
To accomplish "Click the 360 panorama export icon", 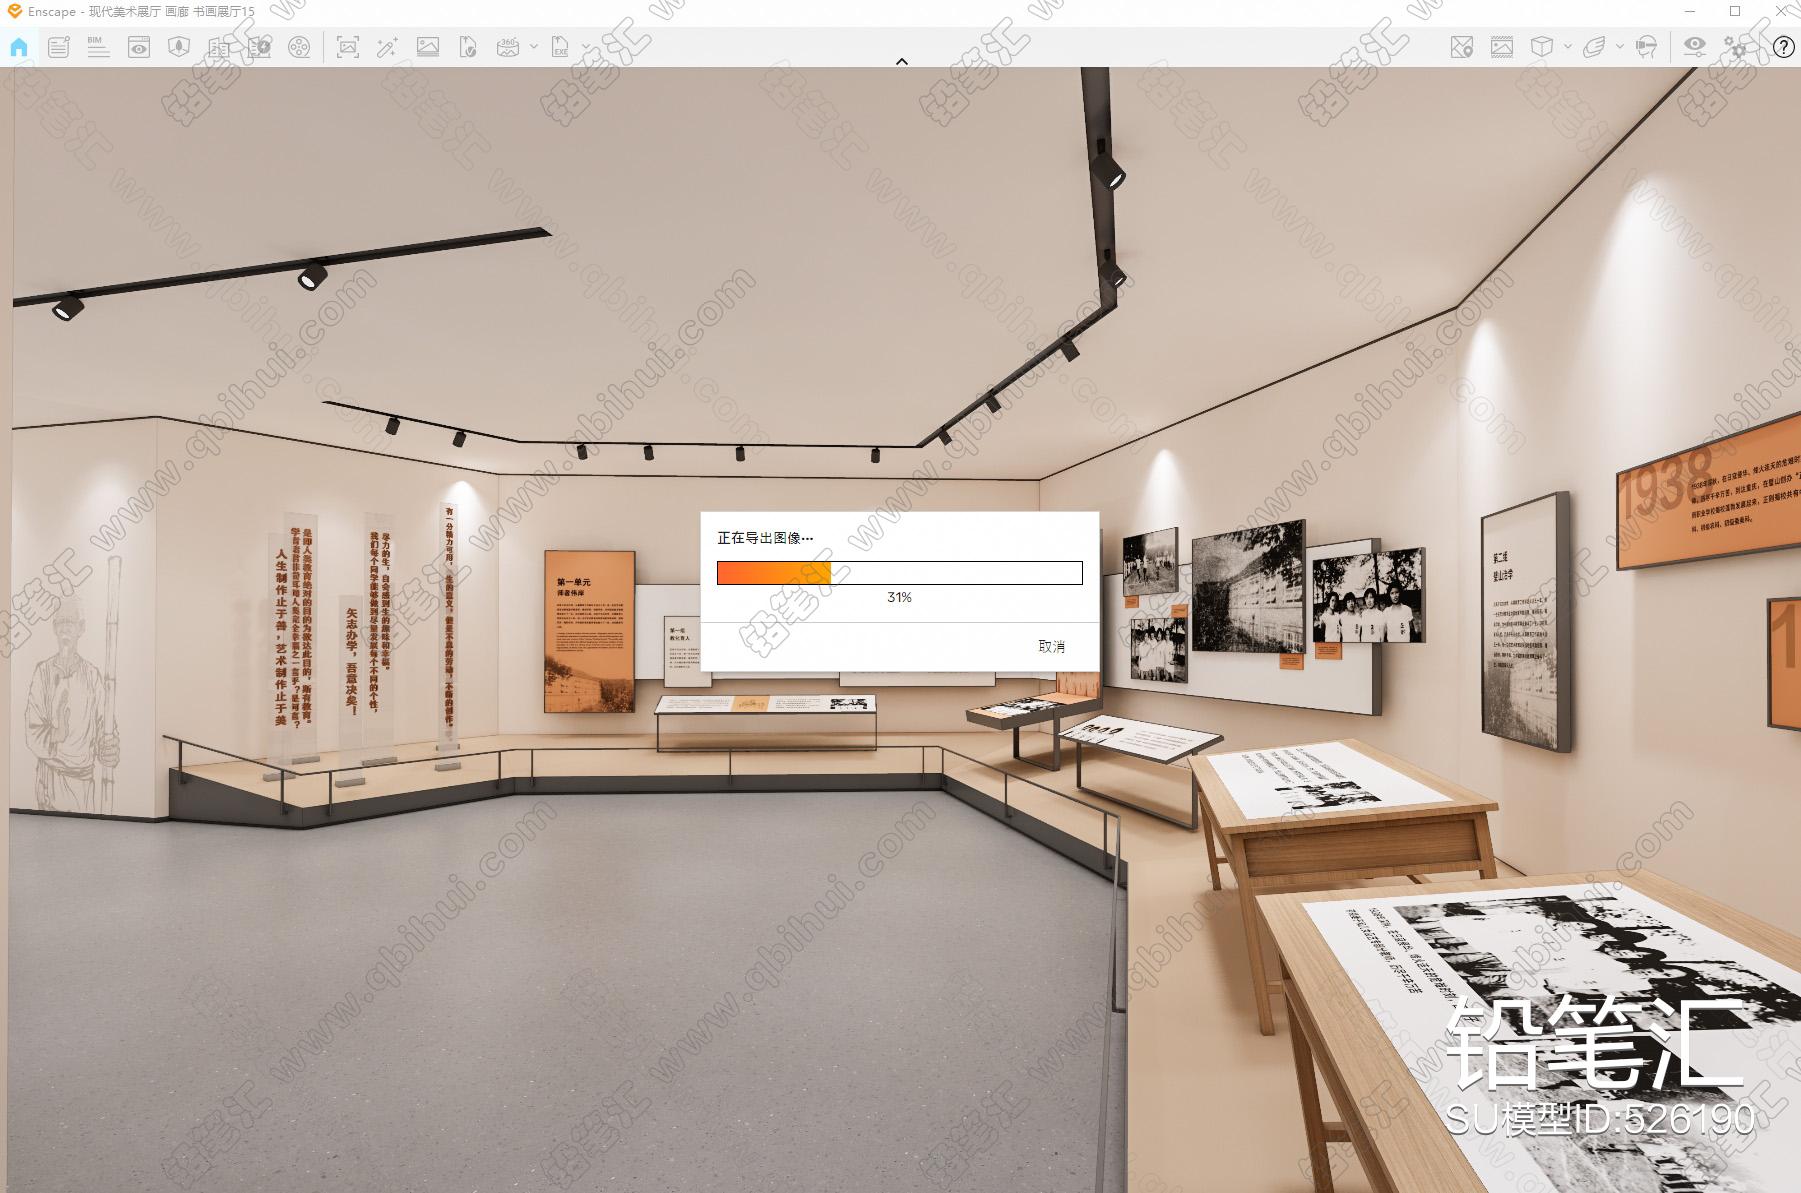I will coord(508,47).
